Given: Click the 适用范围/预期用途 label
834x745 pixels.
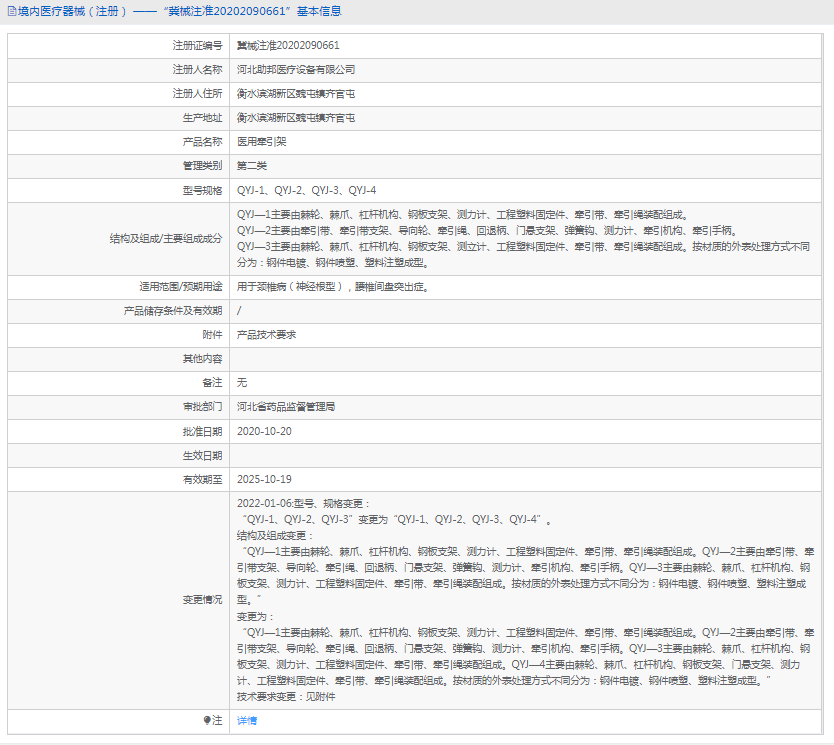Looking at the screenshot, I should pos(180,287).
